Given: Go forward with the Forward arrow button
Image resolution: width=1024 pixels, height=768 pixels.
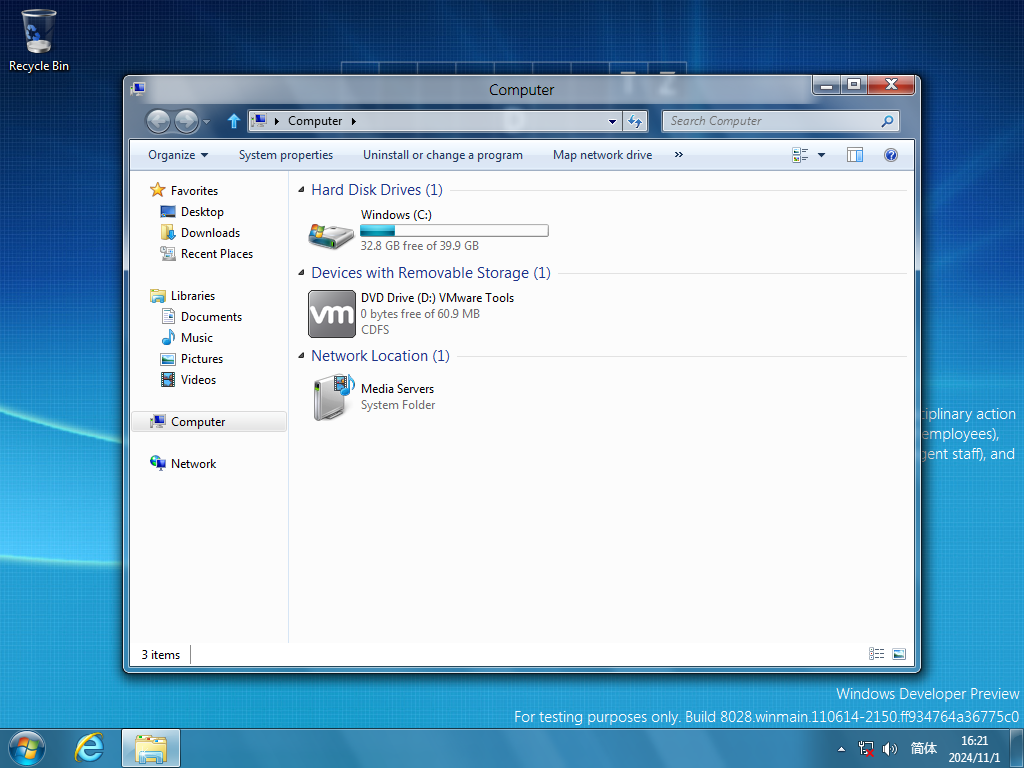Looking at the screenshot, I should pyautogui.click(x=187, y=121).
